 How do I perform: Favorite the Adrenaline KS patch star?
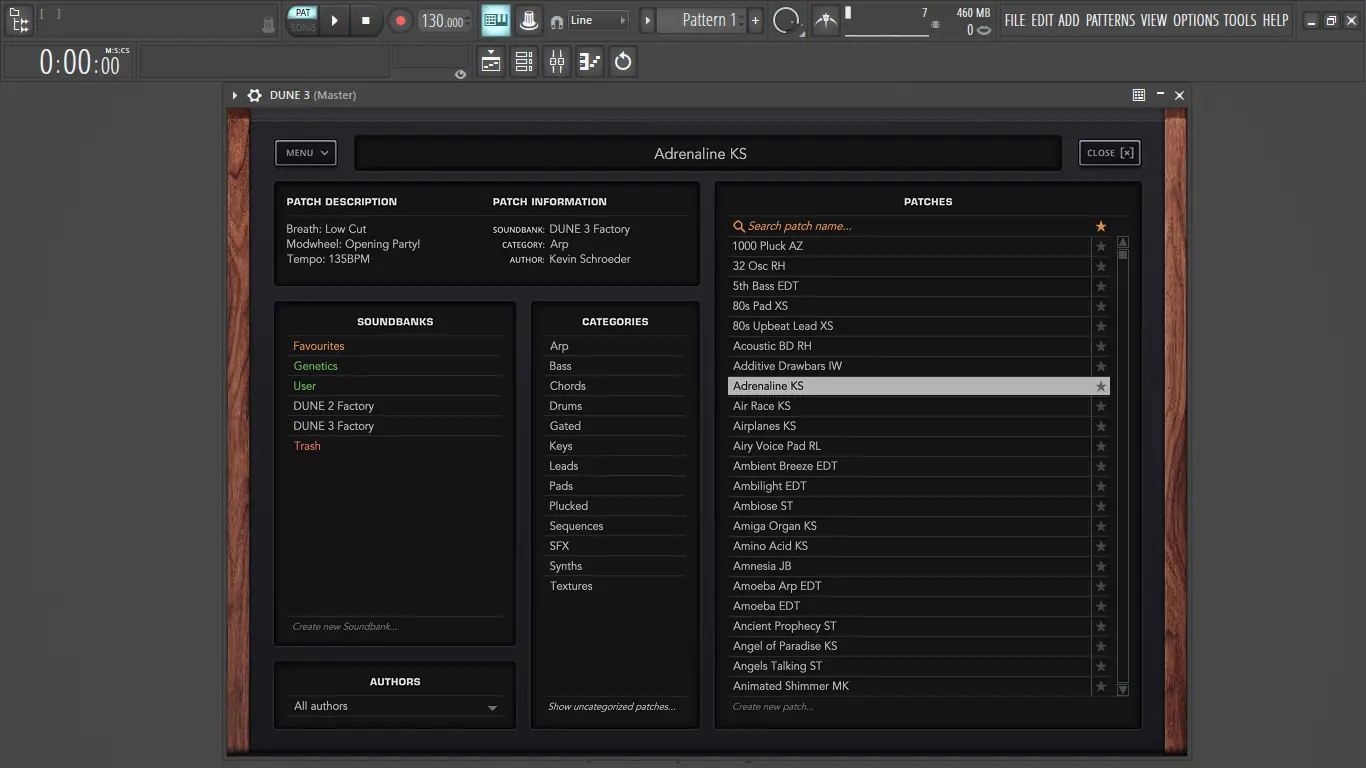[x=1101, y=386]
